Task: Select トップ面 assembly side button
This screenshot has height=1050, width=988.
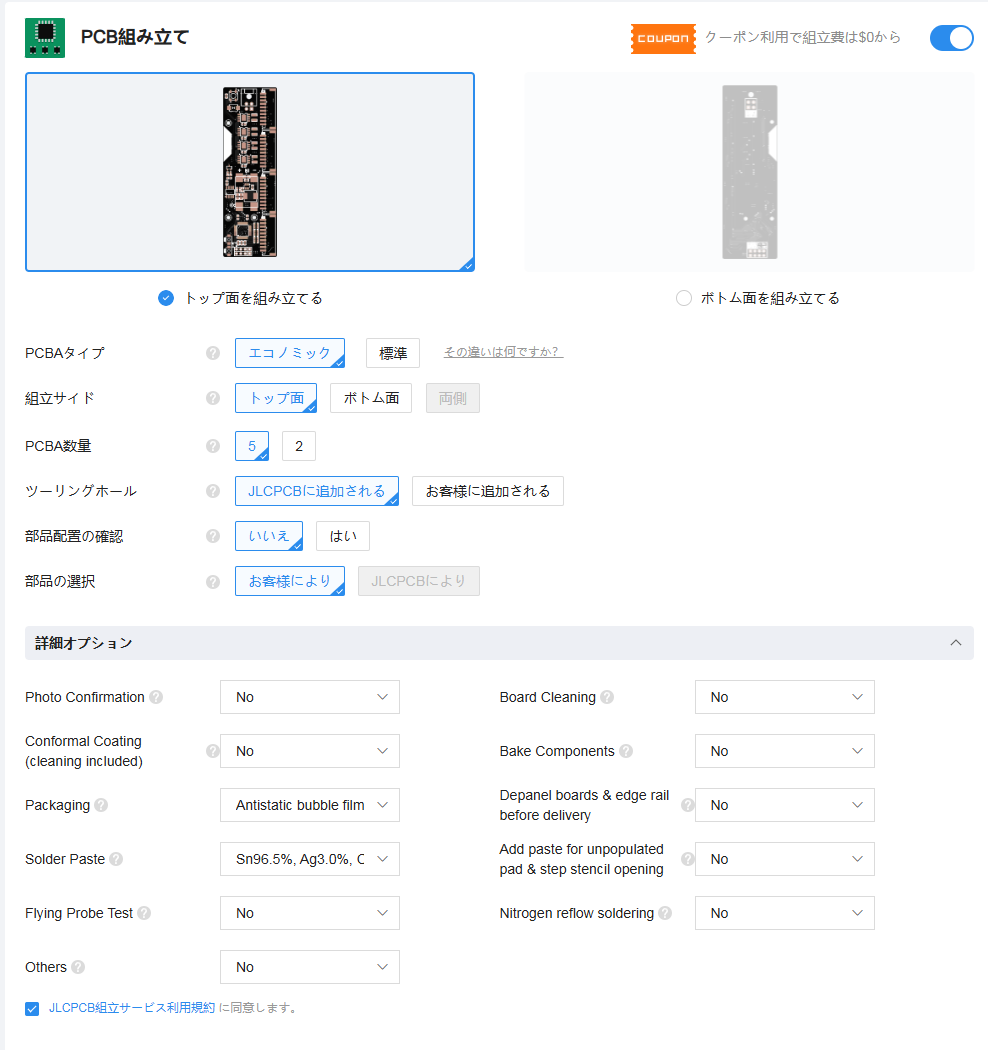Action: click(x=276, y=398)
